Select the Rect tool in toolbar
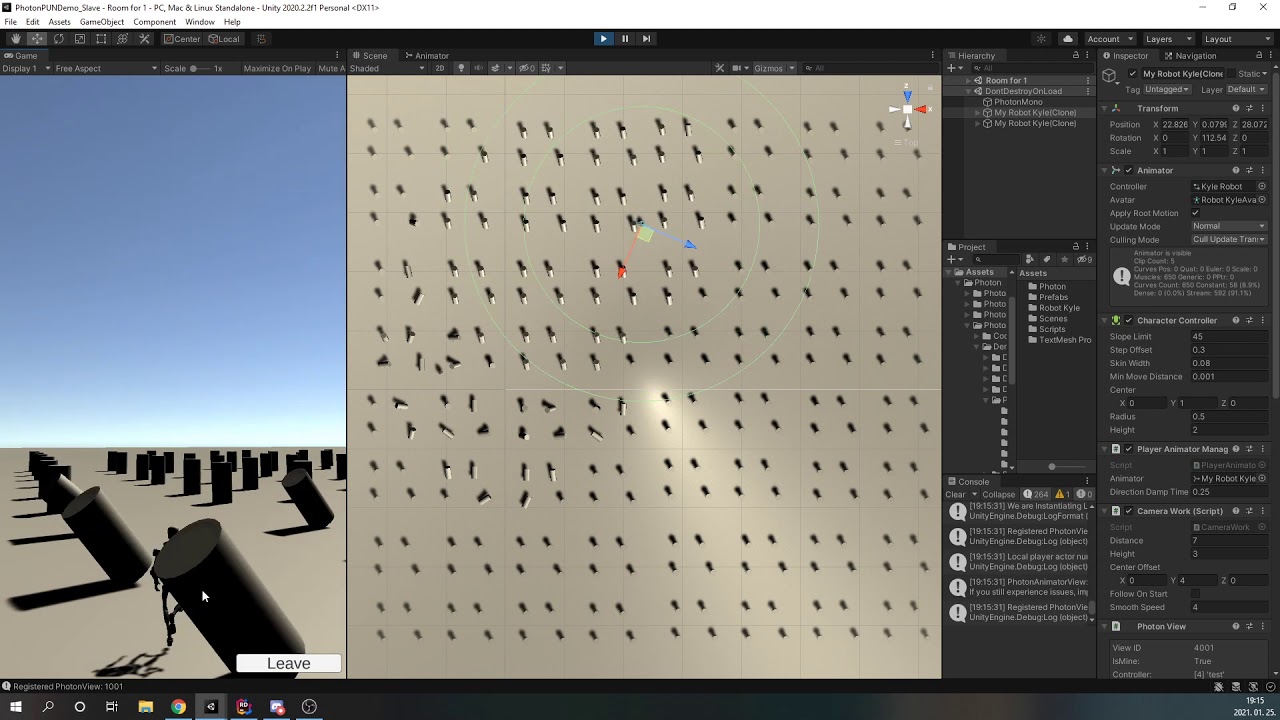 pos(101,39)
